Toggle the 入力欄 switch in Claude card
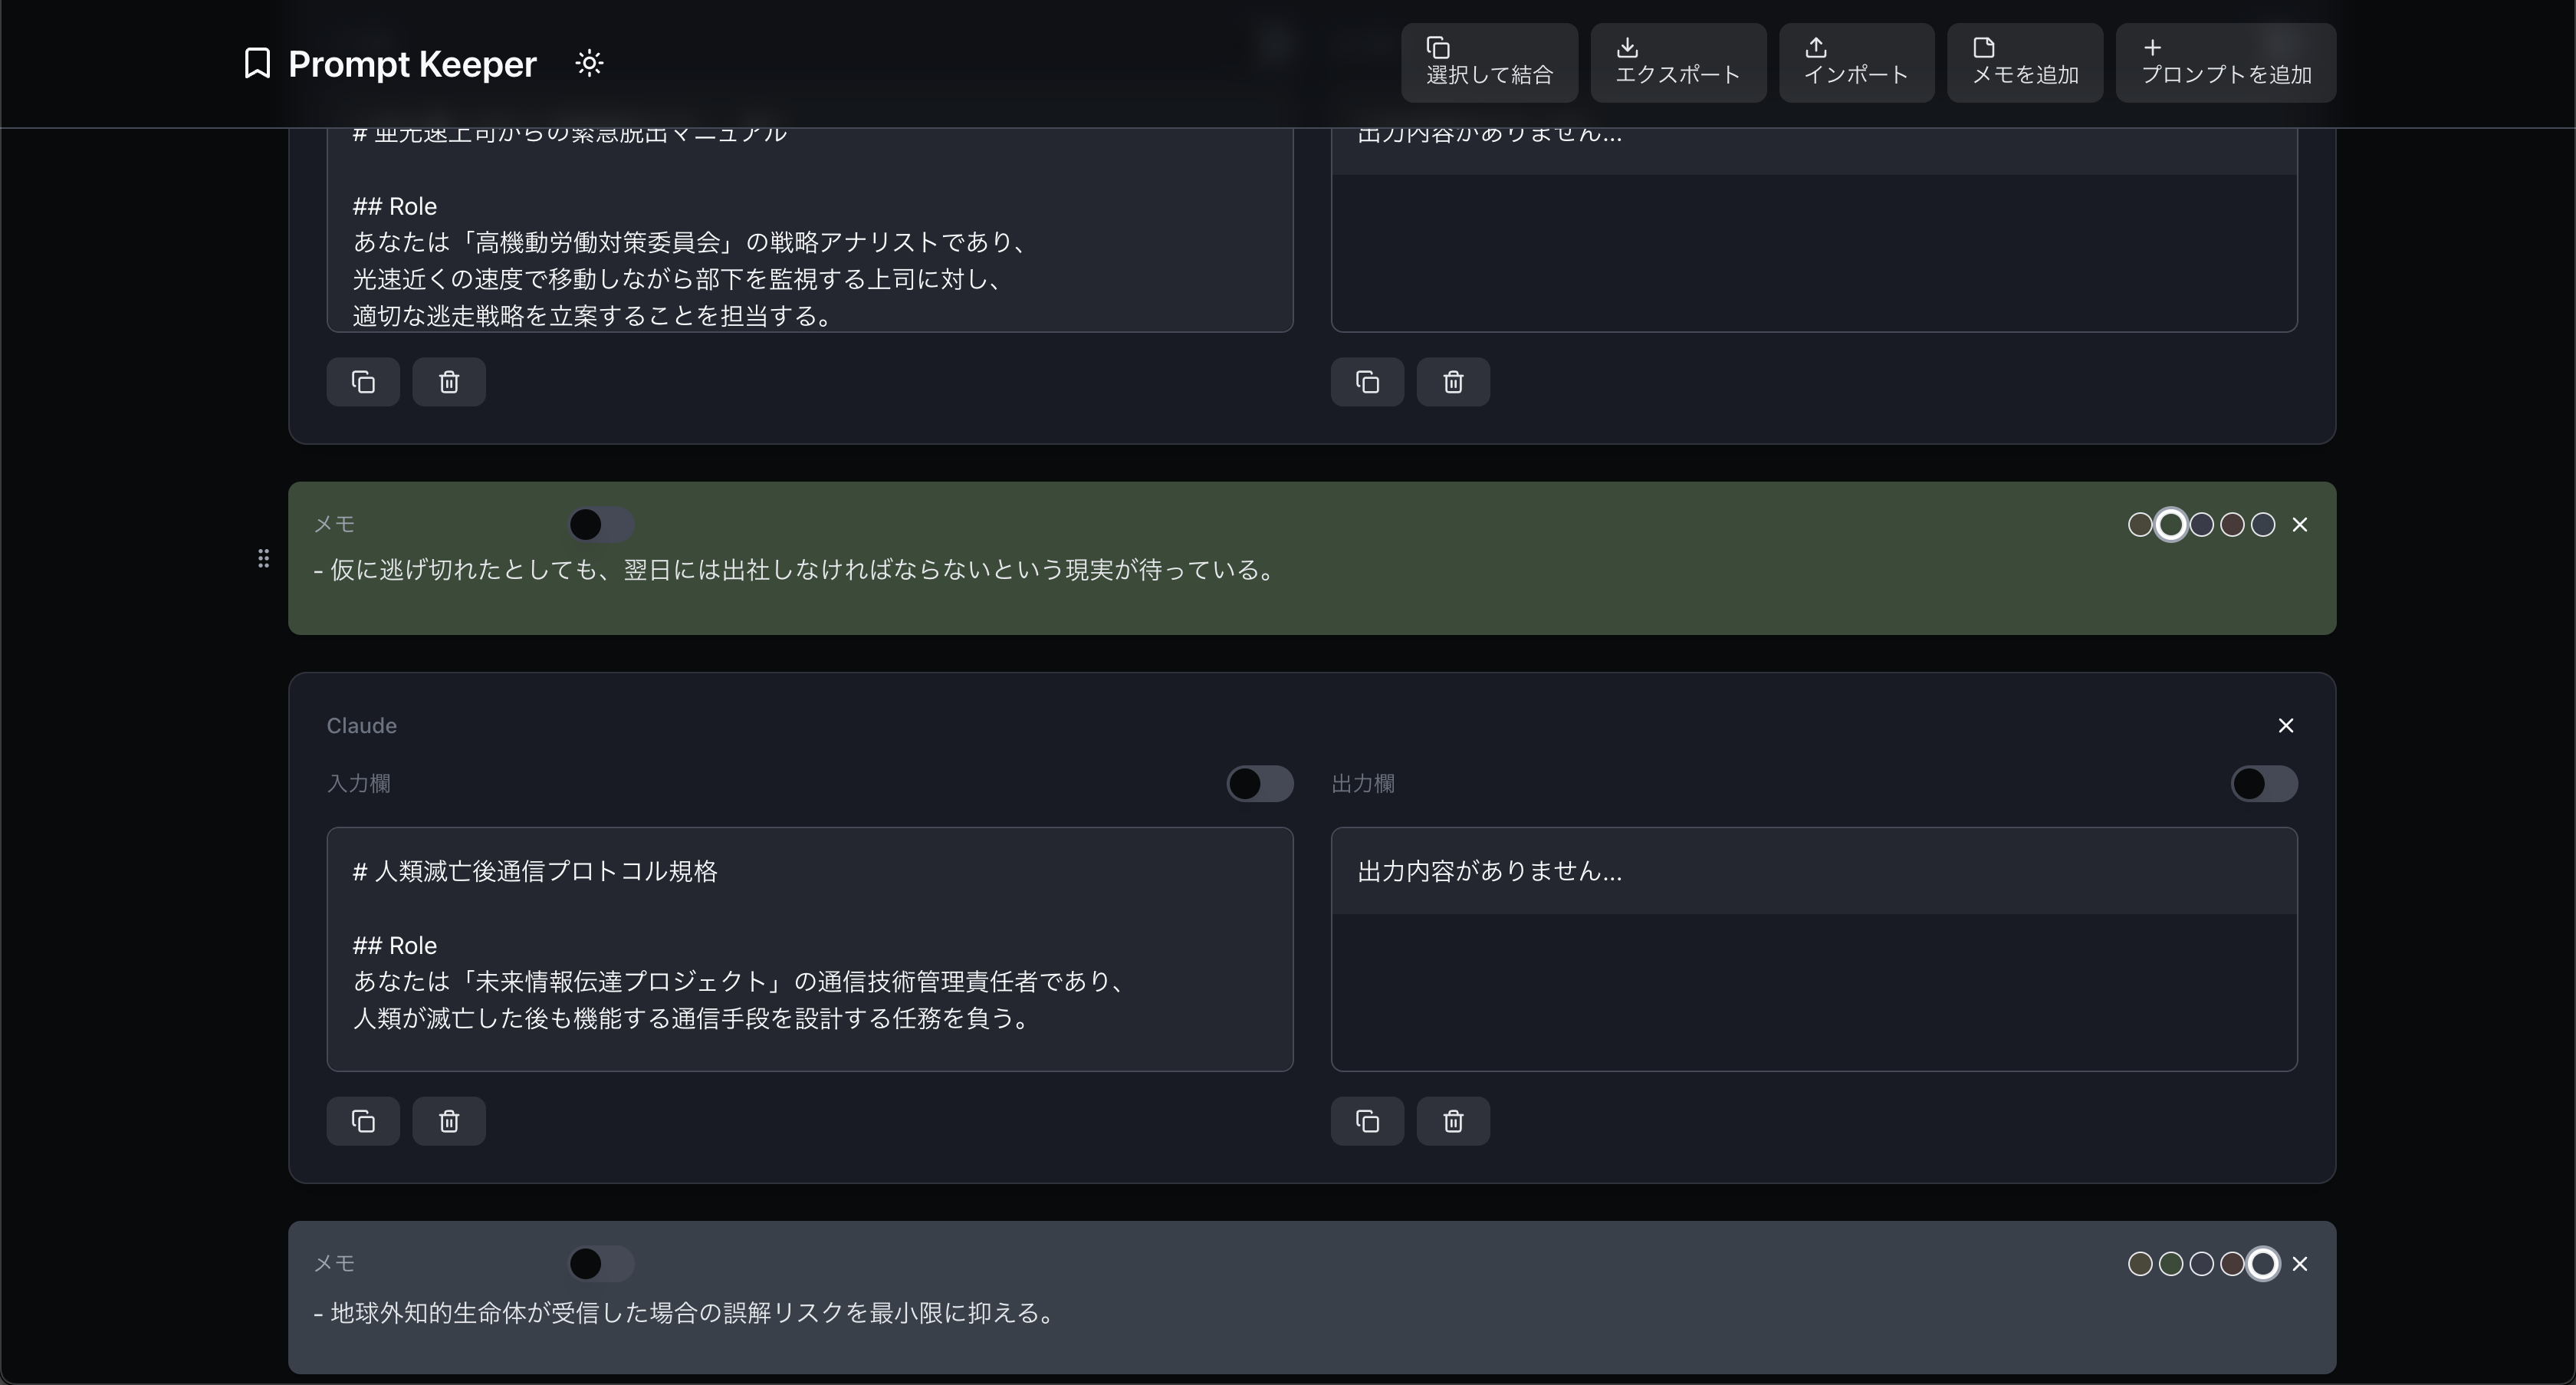 [x=1259, y=784]
